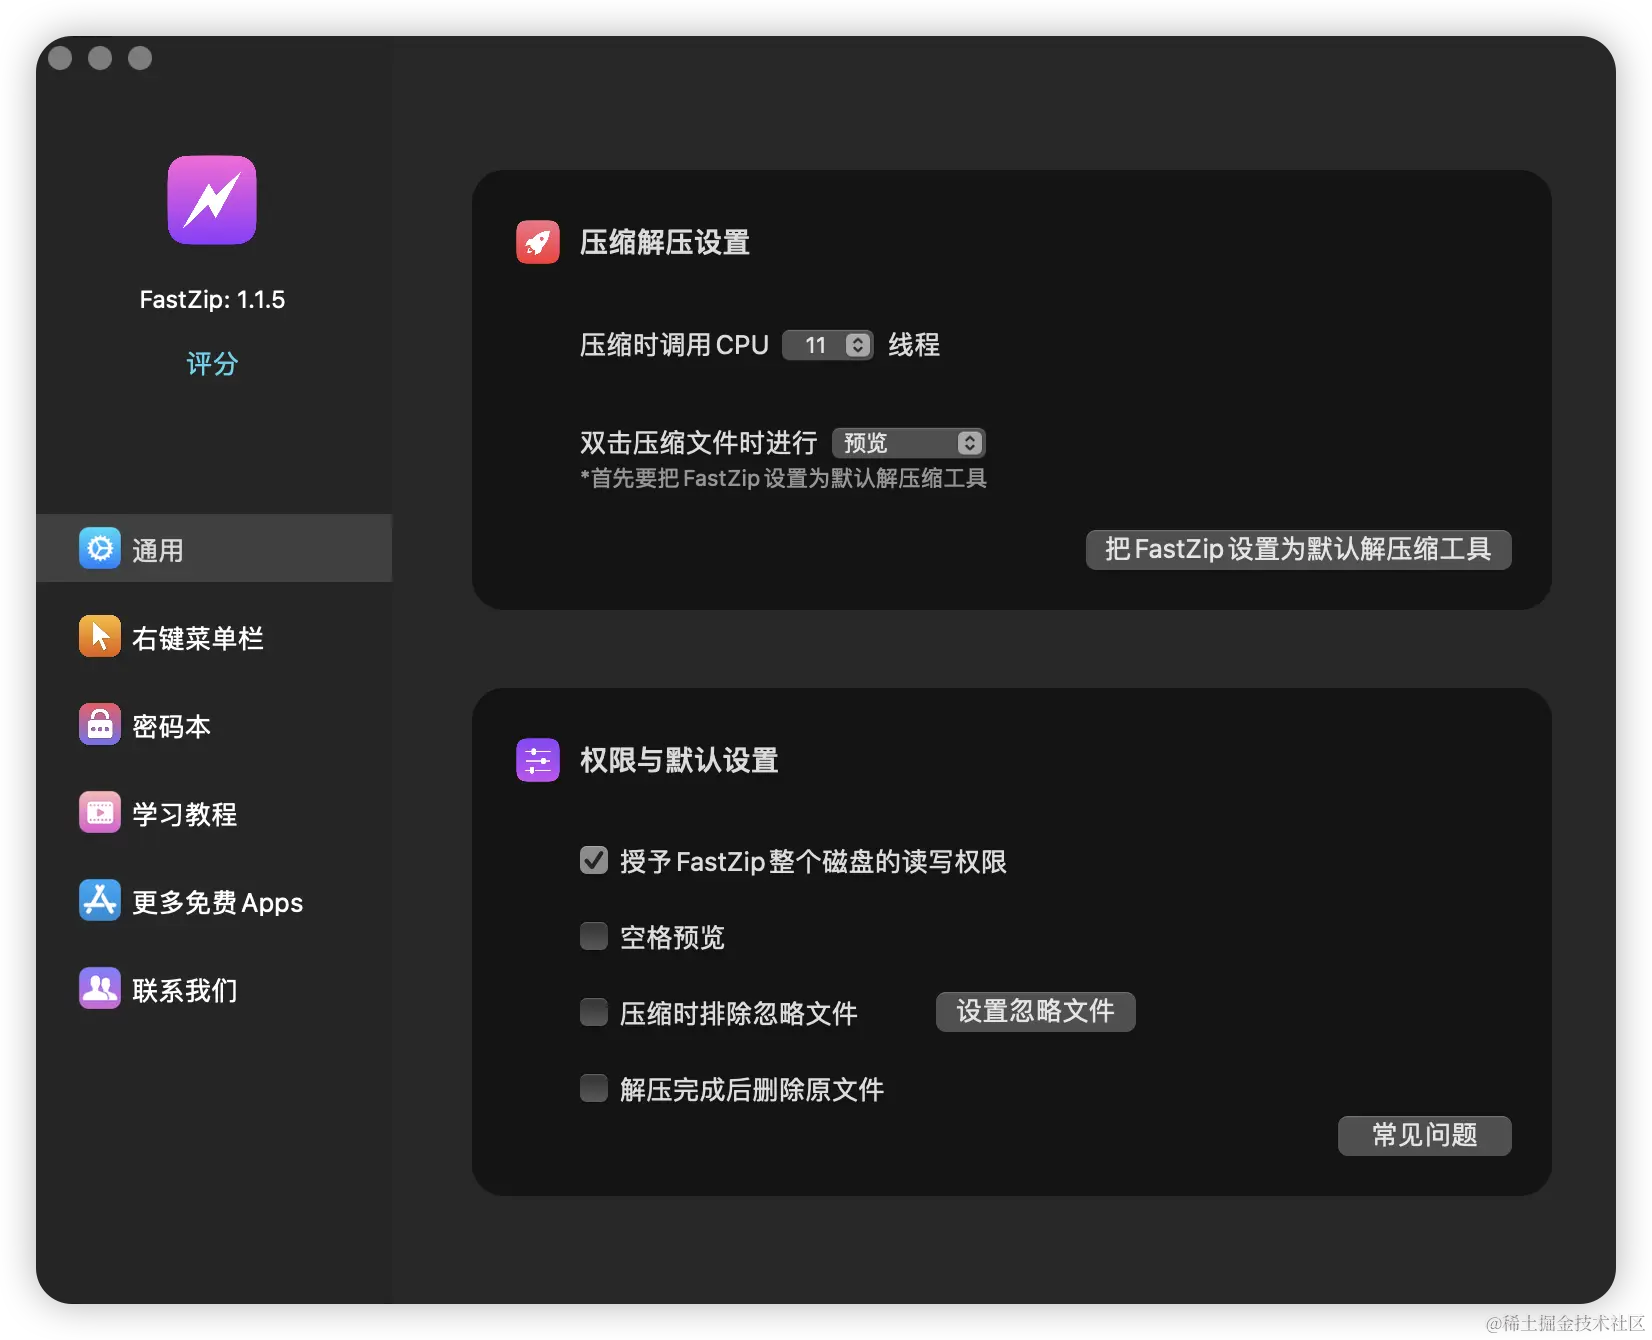Click the 评分 link under the version number
Viewport: 1652px width, 1340px height.
(211, 364)
